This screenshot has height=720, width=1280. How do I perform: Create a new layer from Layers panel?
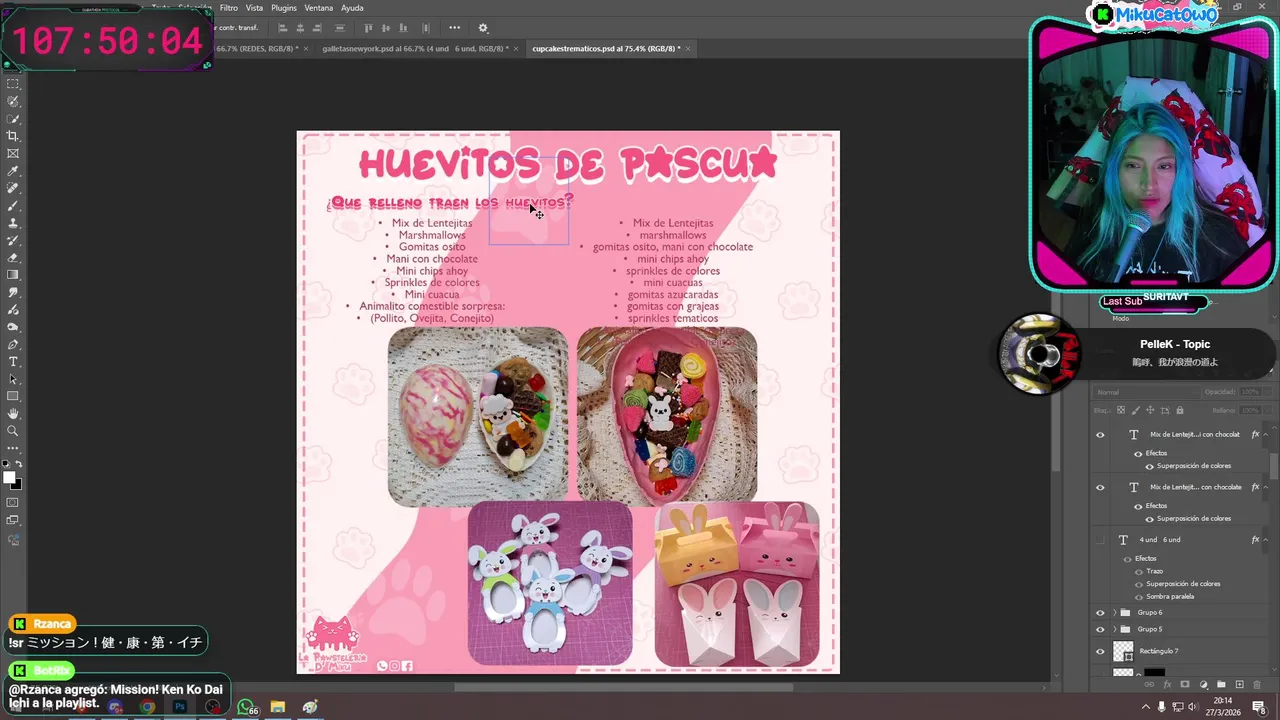(1239, 685)
